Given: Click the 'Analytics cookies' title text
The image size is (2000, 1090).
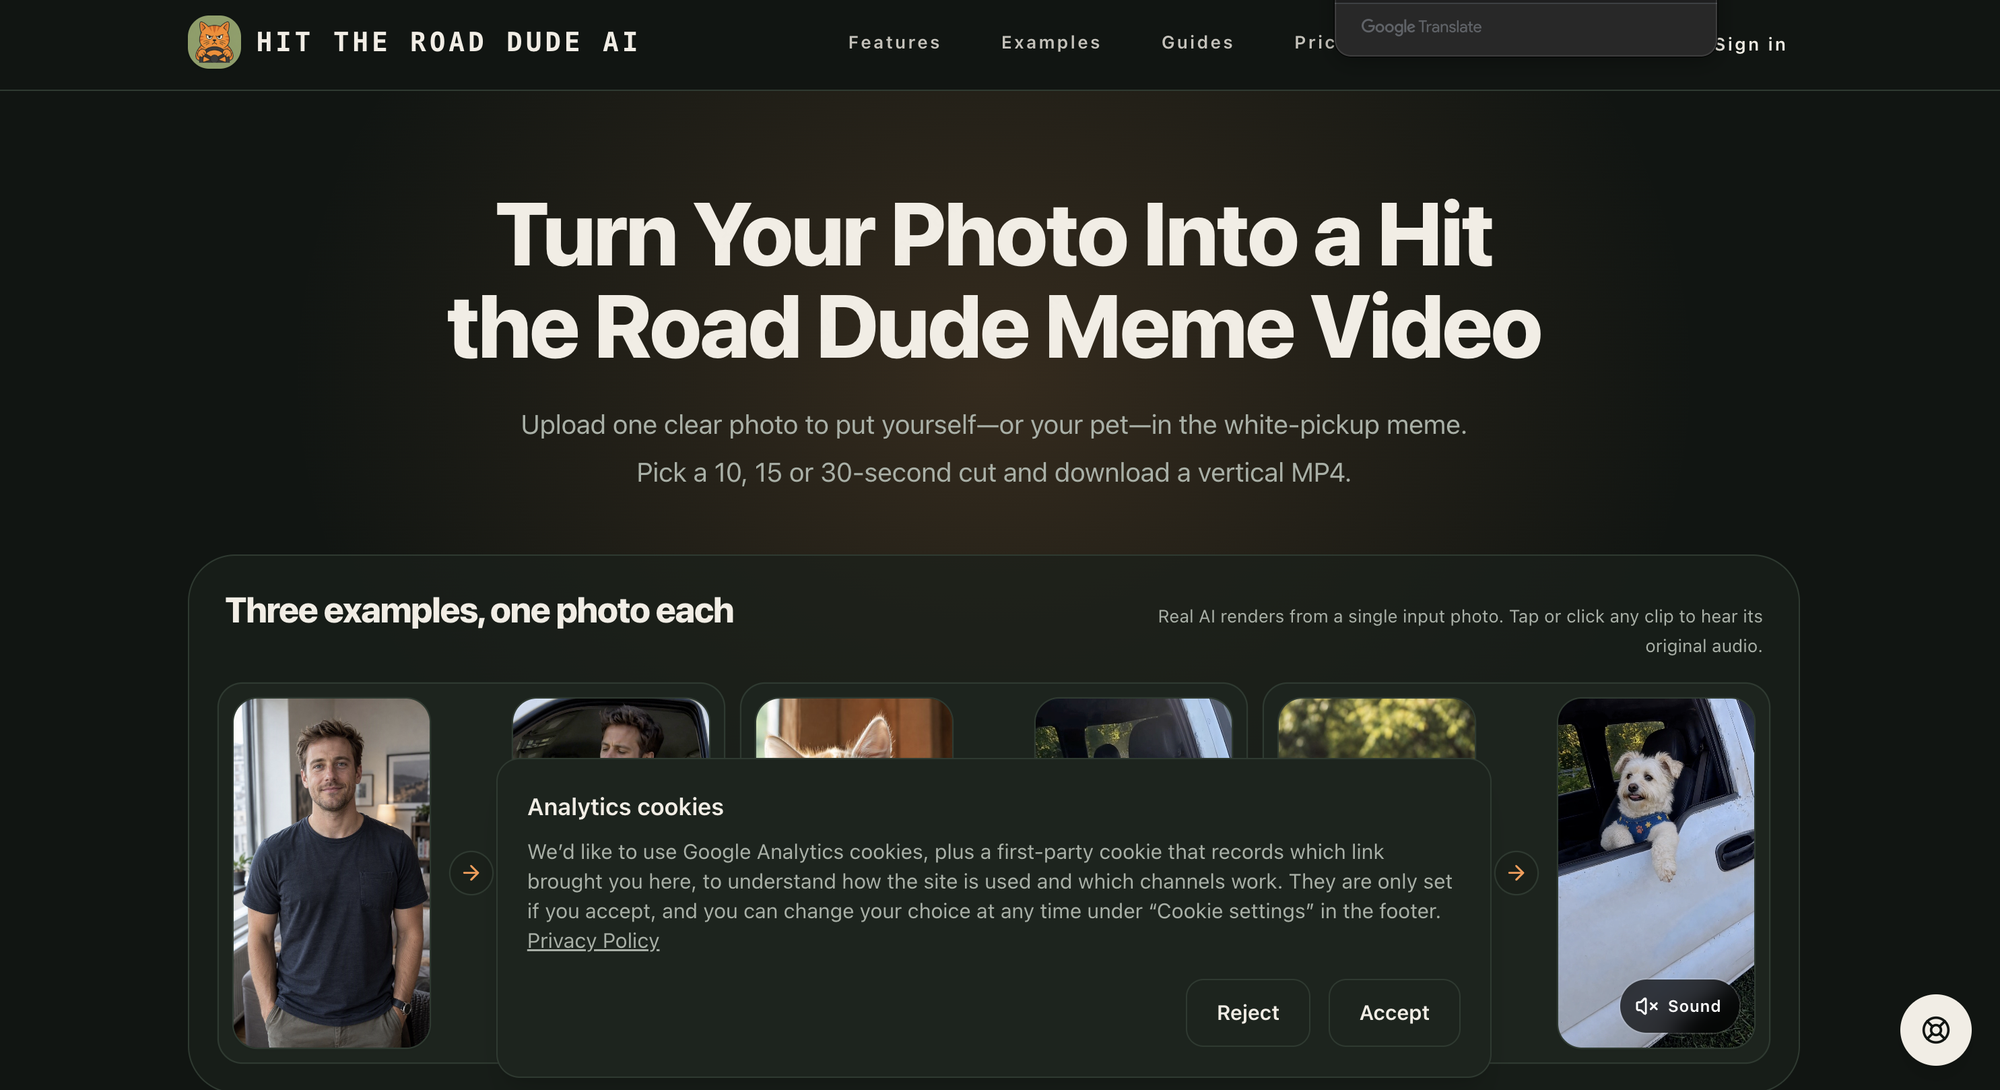Looking at the screenshot, I should click(625, 807).
